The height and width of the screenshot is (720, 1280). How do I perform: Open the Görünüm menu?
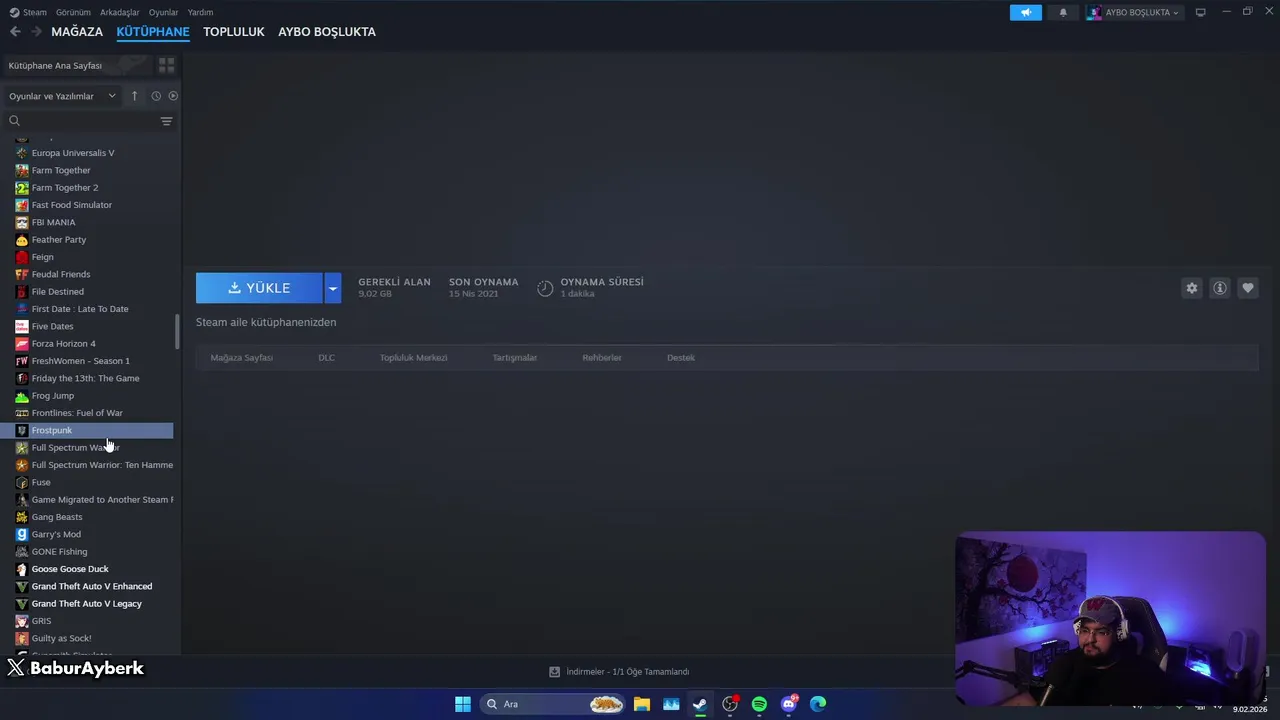73,12
